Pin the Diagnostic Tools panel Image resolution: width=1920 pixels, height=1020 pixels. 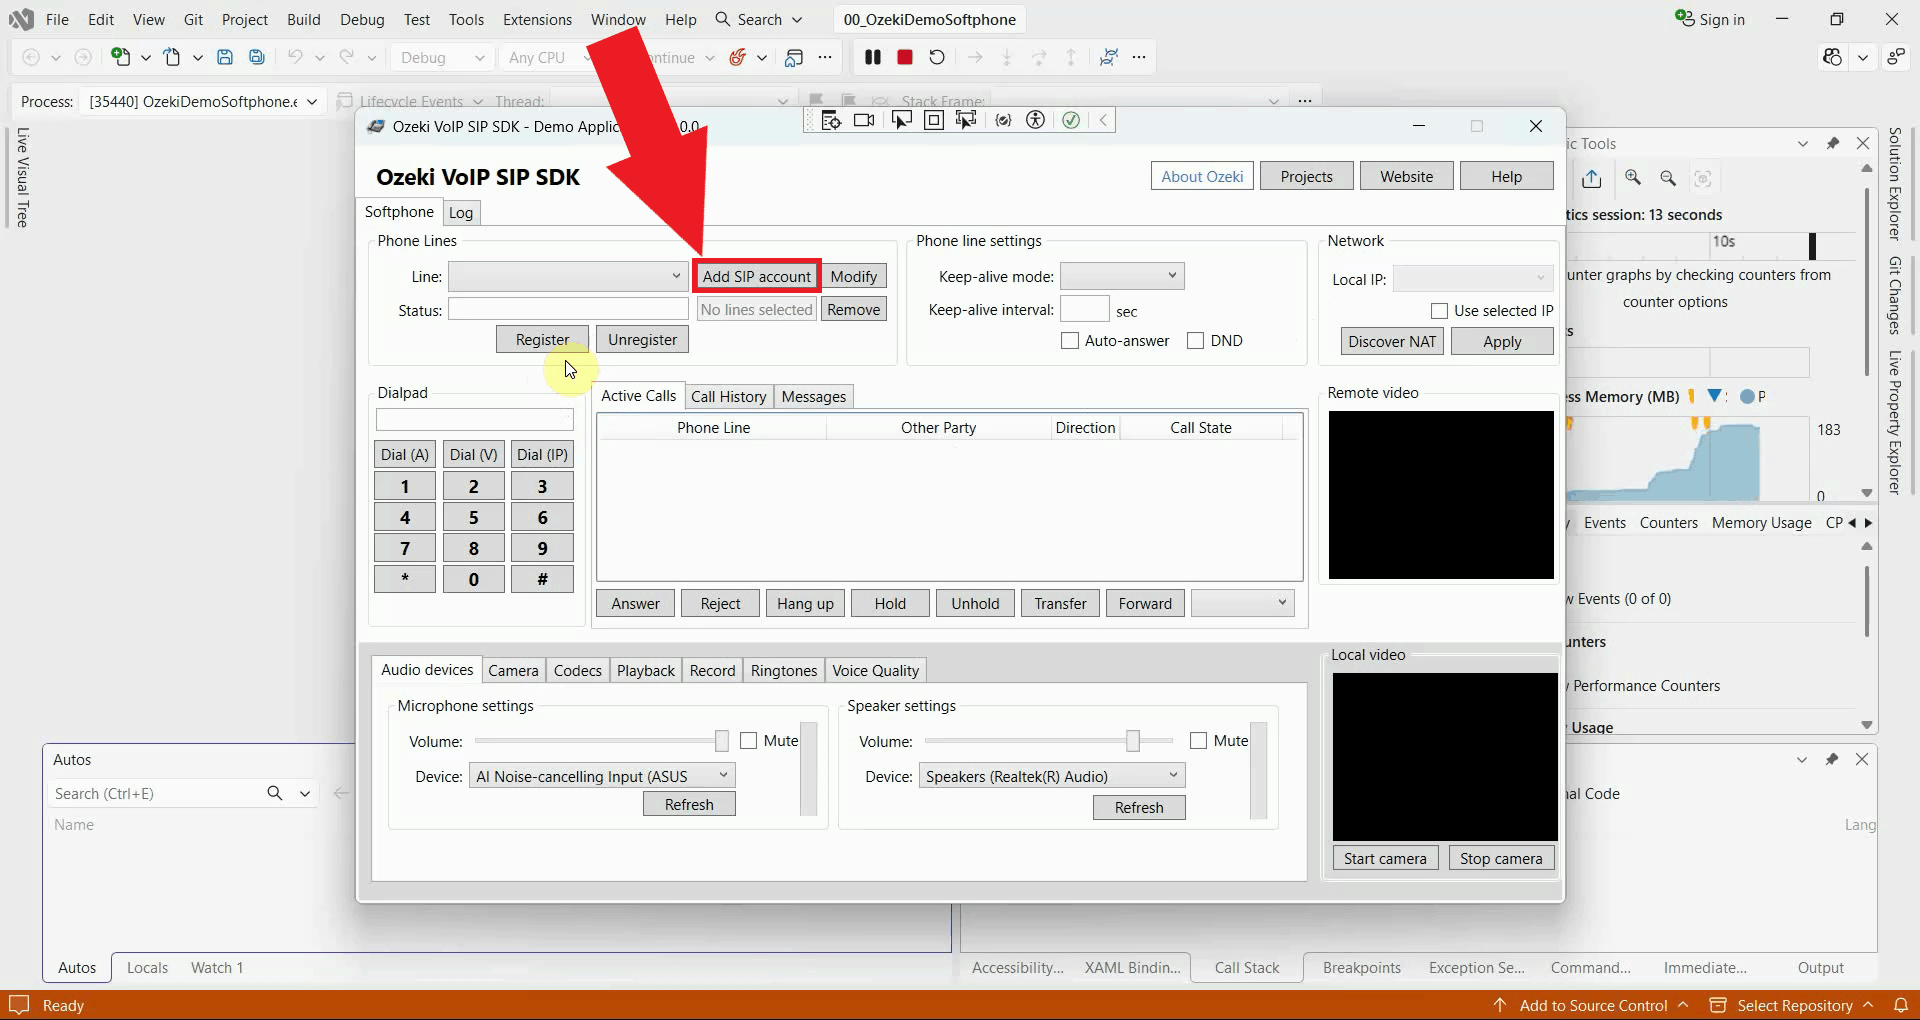(1832, 143)
